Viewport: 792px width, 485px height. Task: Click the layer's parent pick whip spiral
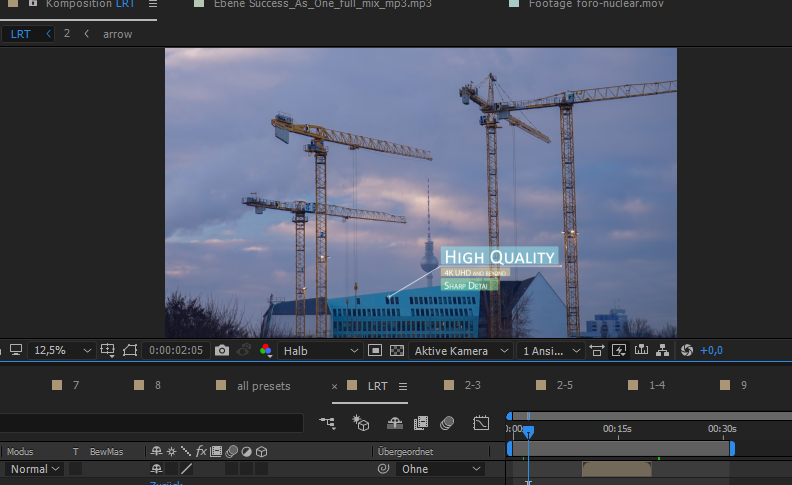383,468
